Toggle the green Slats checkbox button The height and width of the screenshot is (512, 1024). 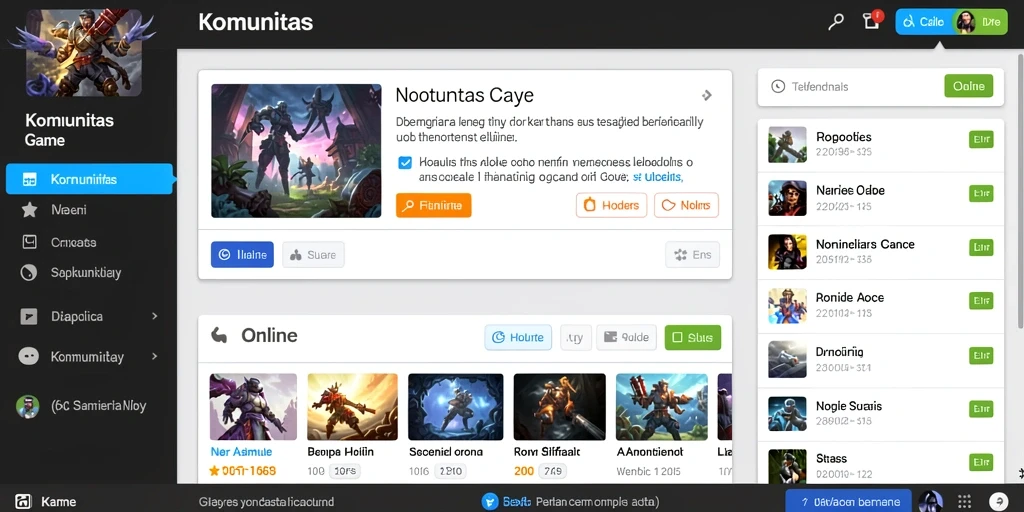click(x=693, y=338)
